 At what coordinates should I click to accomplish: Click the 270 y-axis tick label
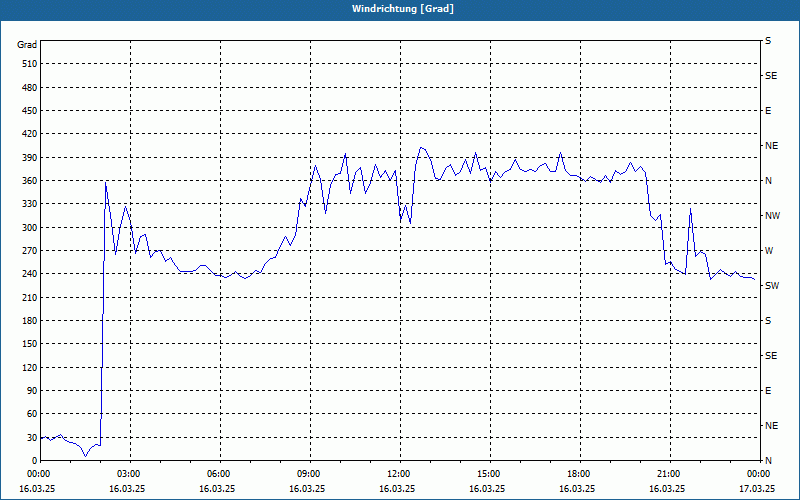coord(29,251)
